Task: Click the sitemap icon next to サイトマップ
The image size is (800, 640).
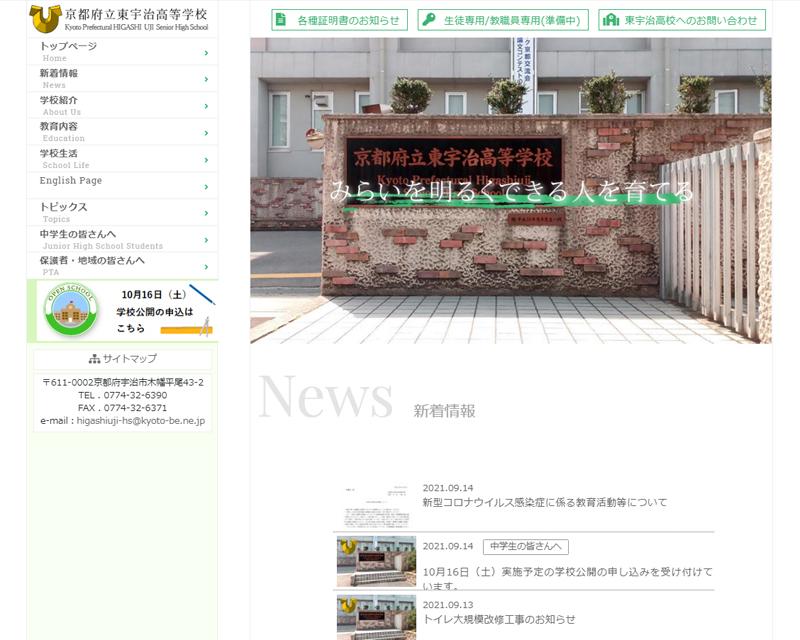Action: 94,359
